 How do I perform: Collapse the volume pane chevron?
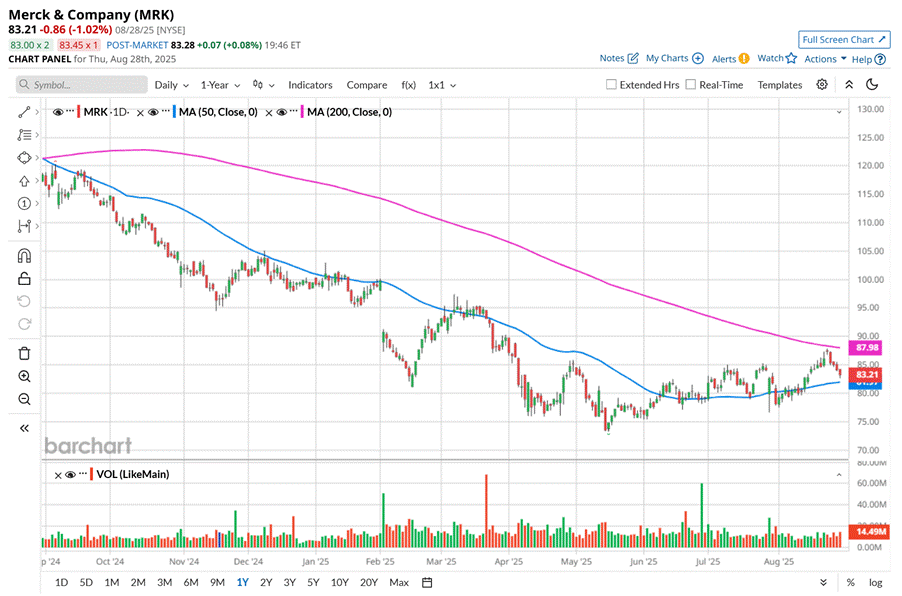tap(839, 475)
